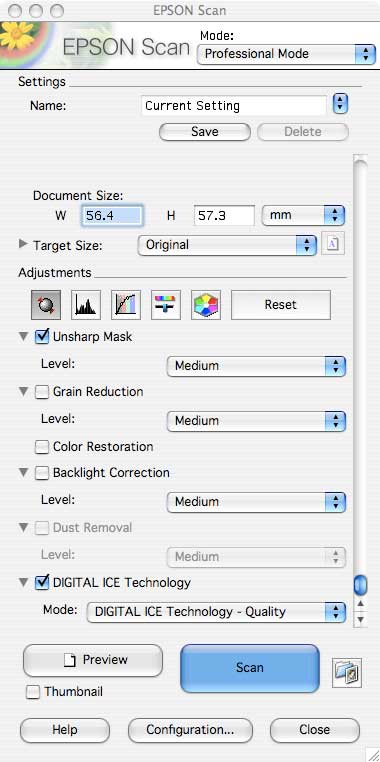Click the Configuration button
Viewport: 380px width, 762px height.
point(190,730)
